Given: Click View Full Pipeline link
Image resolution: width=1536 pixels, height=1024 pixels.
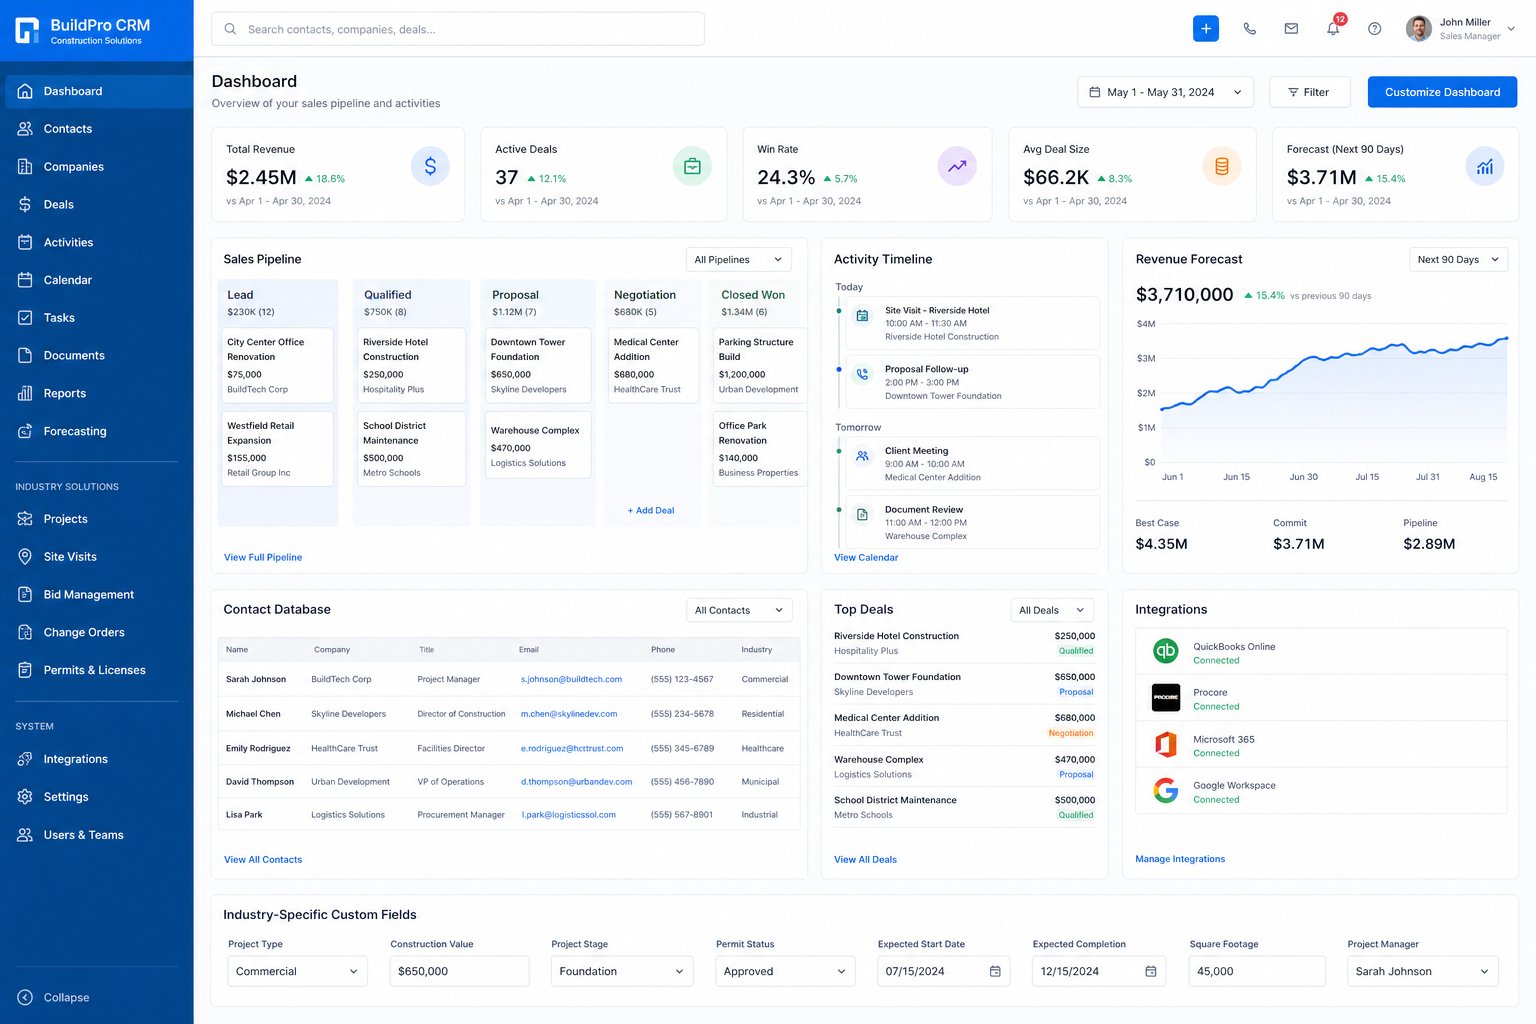Looking at the screenshot, I should coord(263,557).
